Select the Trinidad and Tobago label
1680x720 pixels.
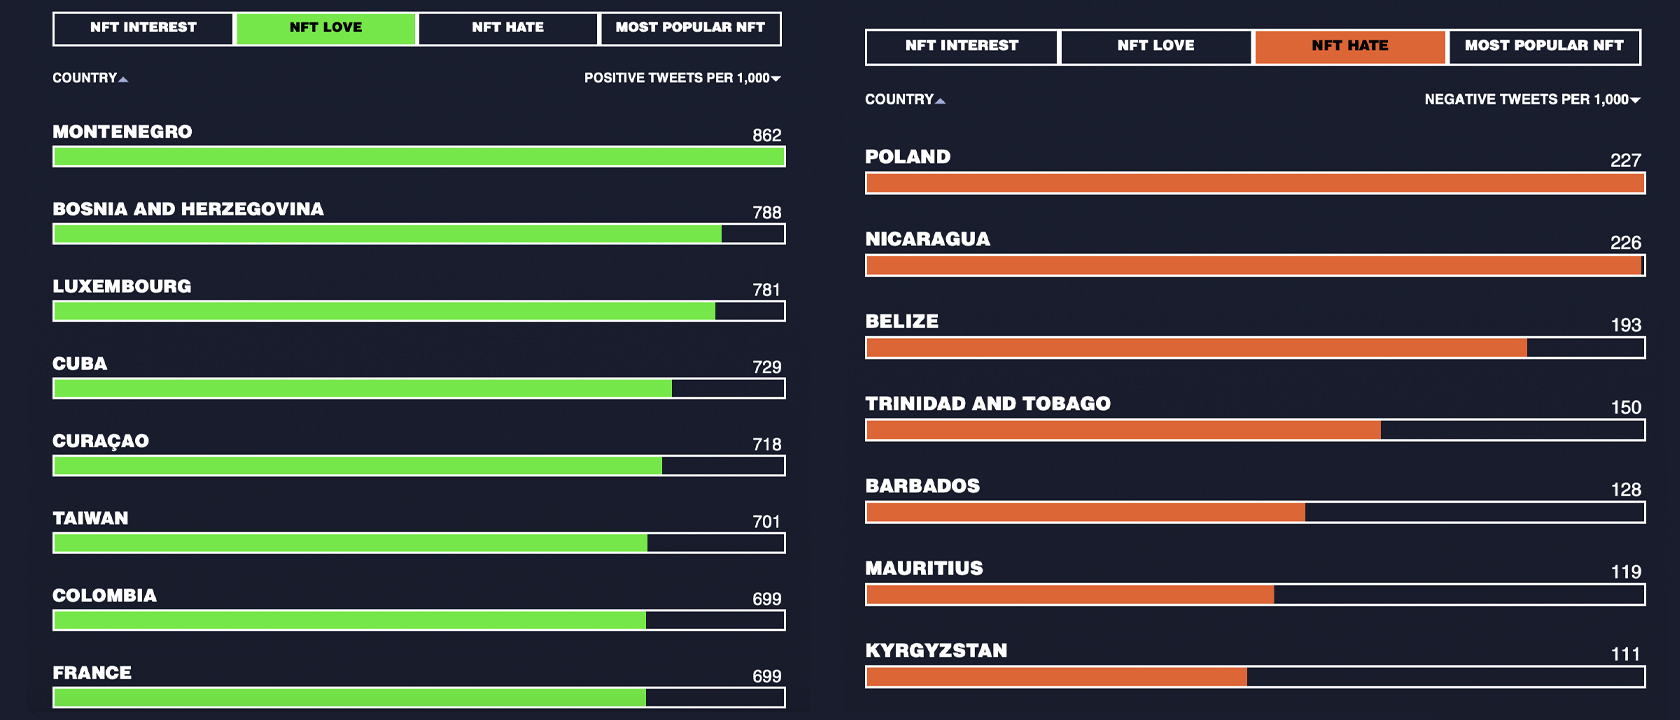988,404
